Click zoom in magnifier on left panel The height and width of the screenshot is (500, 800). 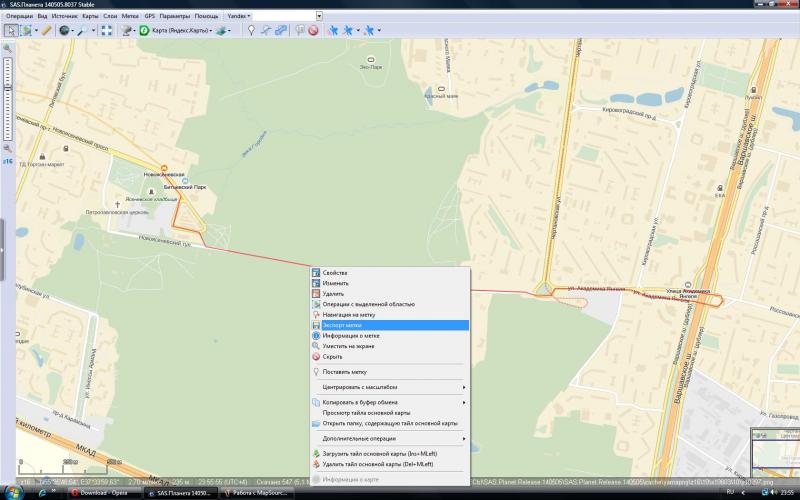[x=7, y=48]
